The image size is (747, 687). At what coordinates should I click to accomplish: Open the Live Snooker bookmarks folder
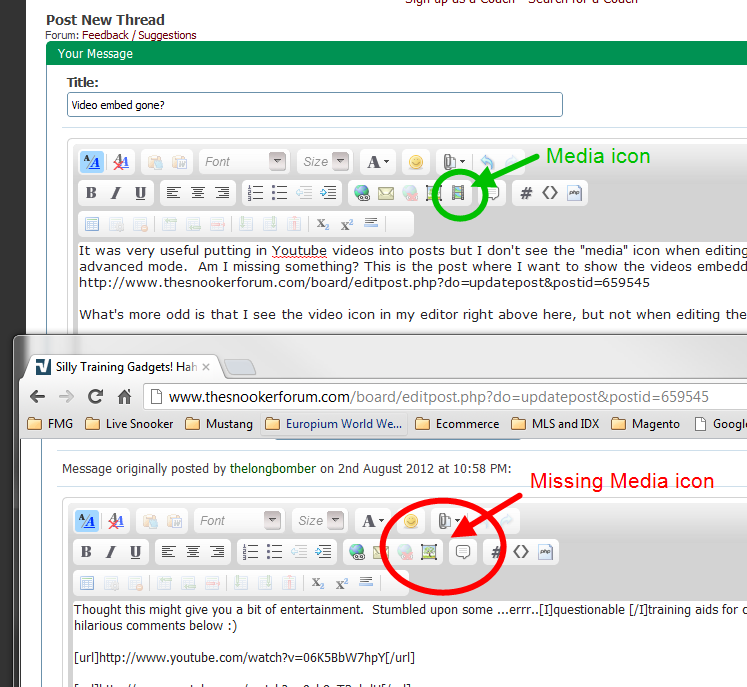(129, 424)
